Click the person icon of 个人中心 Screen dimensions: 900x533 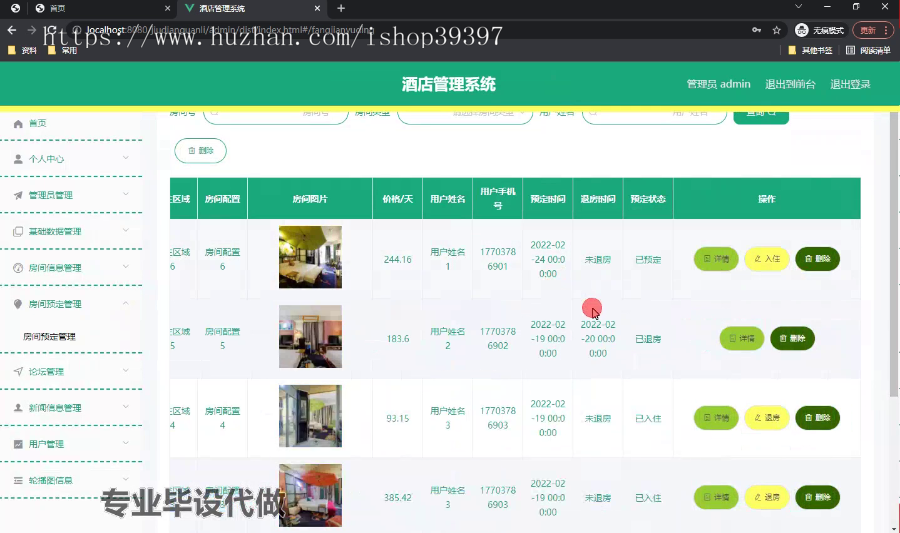point(18,159)
